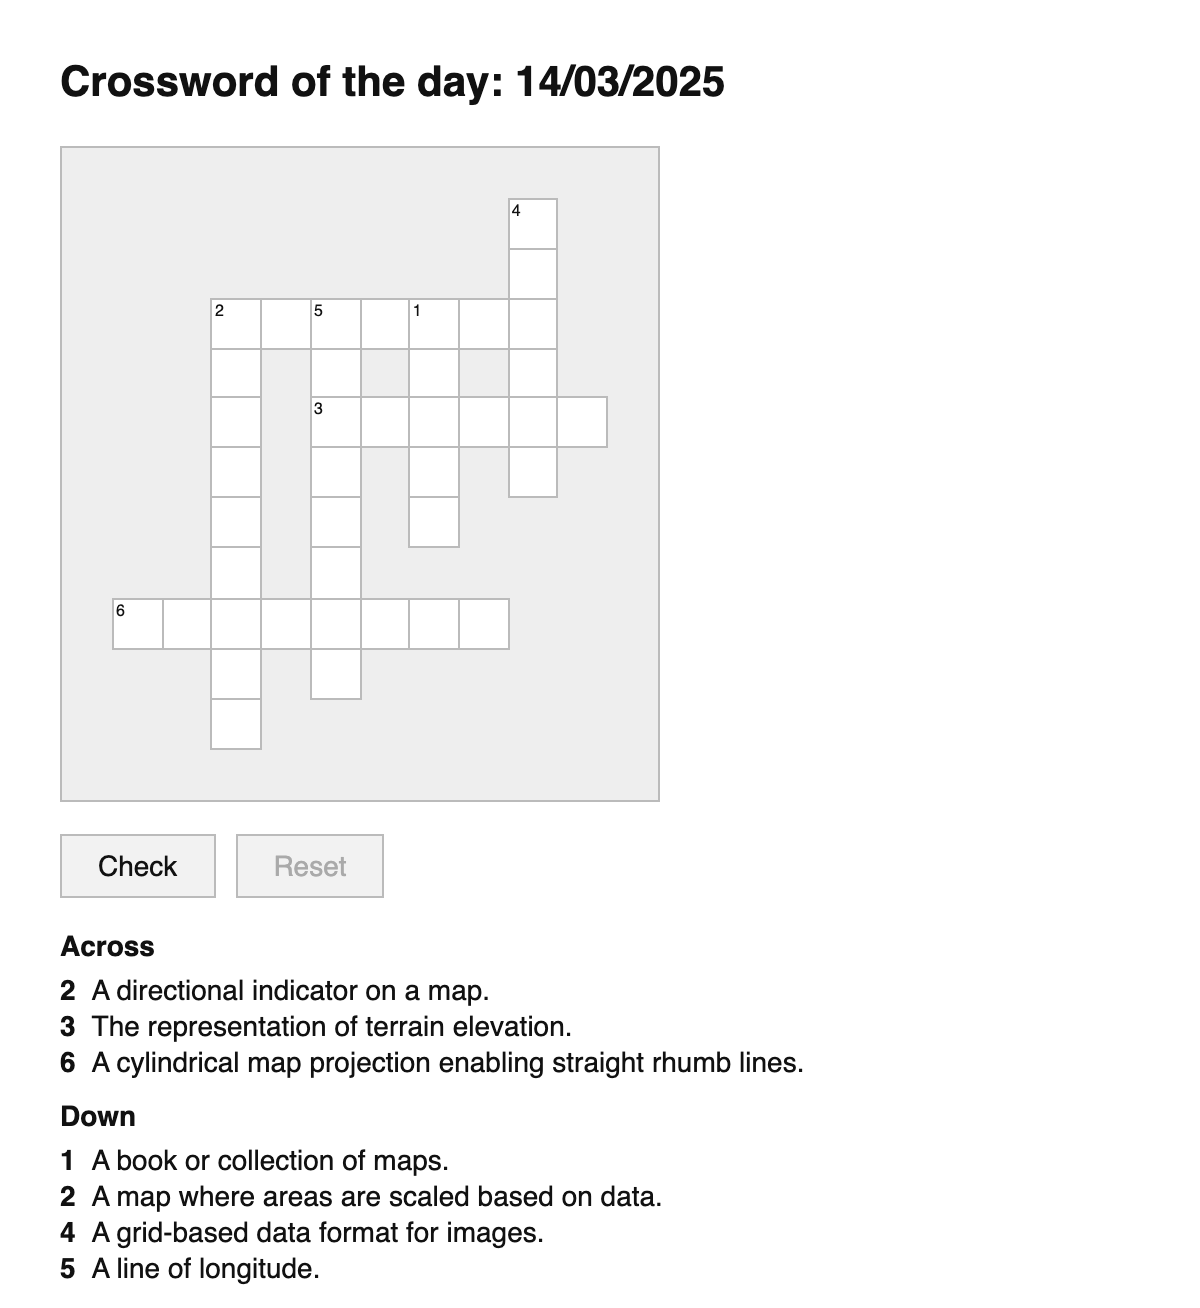
Task: Click the Reset button
Action: (x=309, y=865)
